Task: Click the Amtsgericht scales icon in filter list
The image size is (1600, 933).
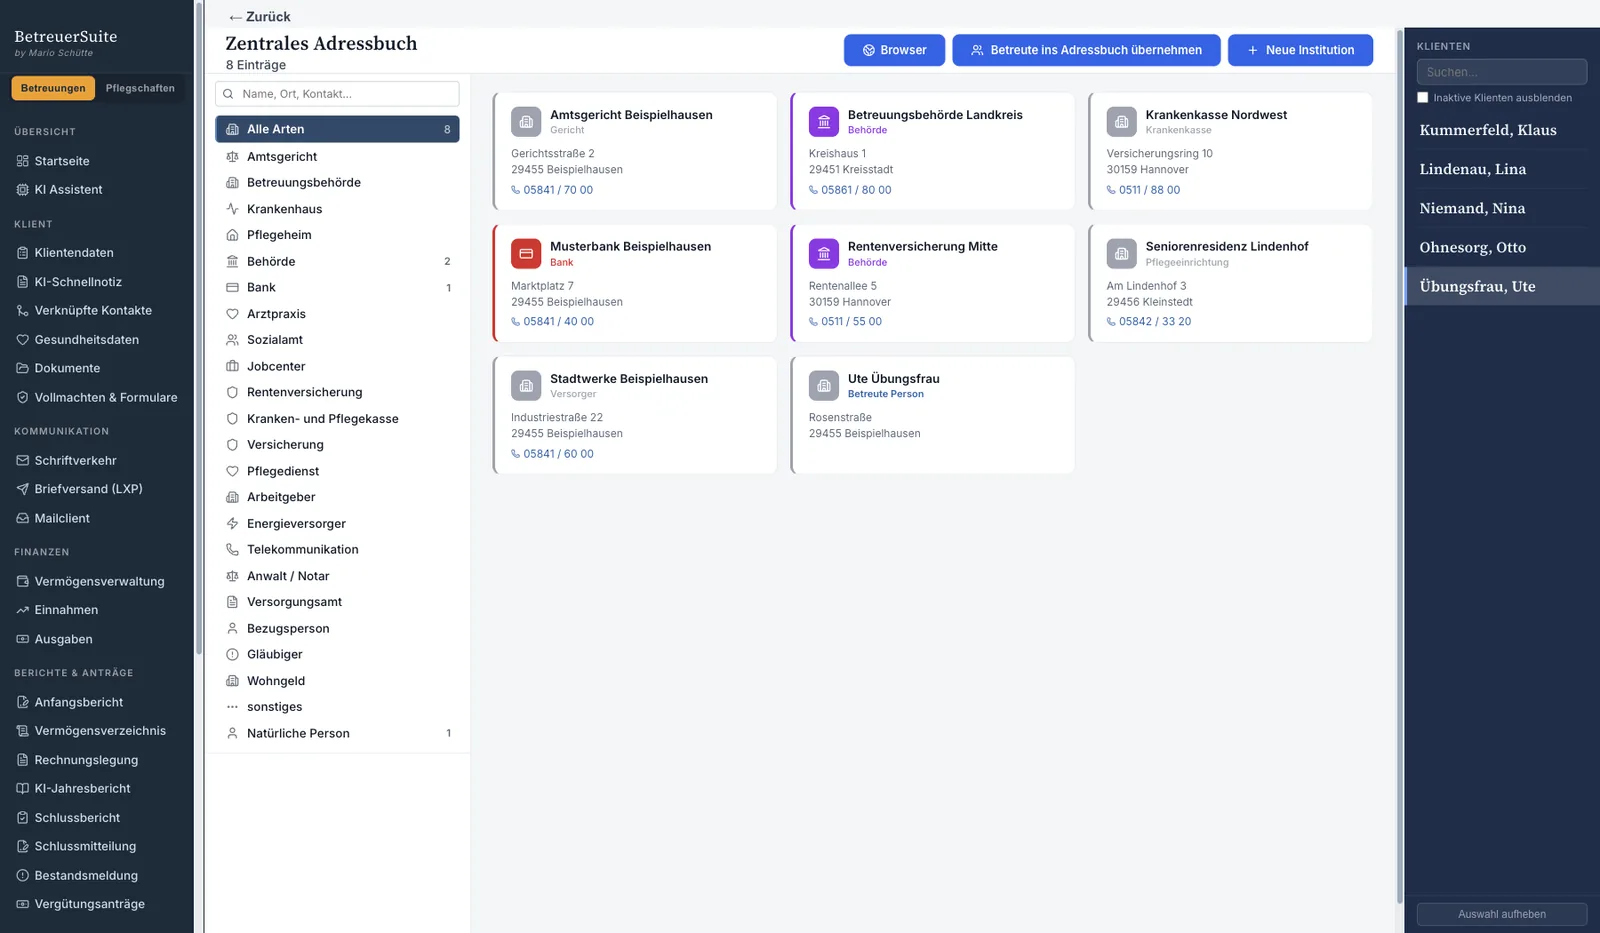Action: coord(232,157)
